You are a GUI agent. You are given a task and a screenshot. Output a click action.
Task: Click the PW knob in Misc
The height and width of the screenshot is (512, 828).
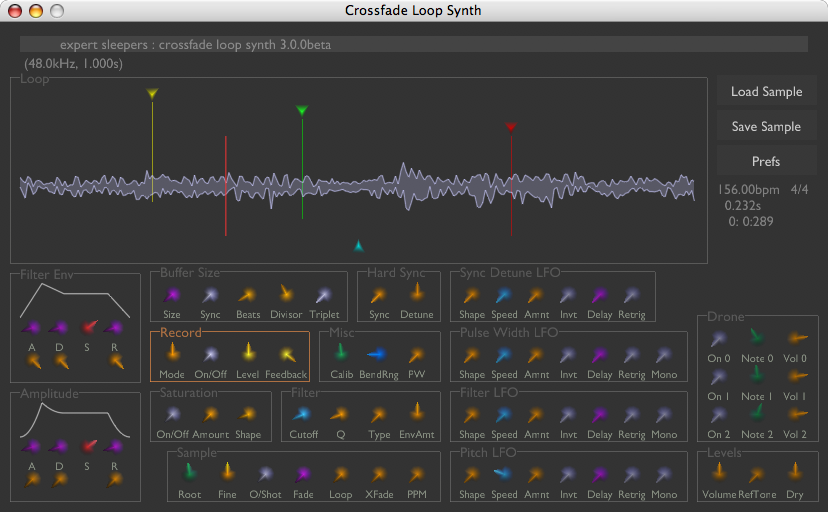pos(416,355)
